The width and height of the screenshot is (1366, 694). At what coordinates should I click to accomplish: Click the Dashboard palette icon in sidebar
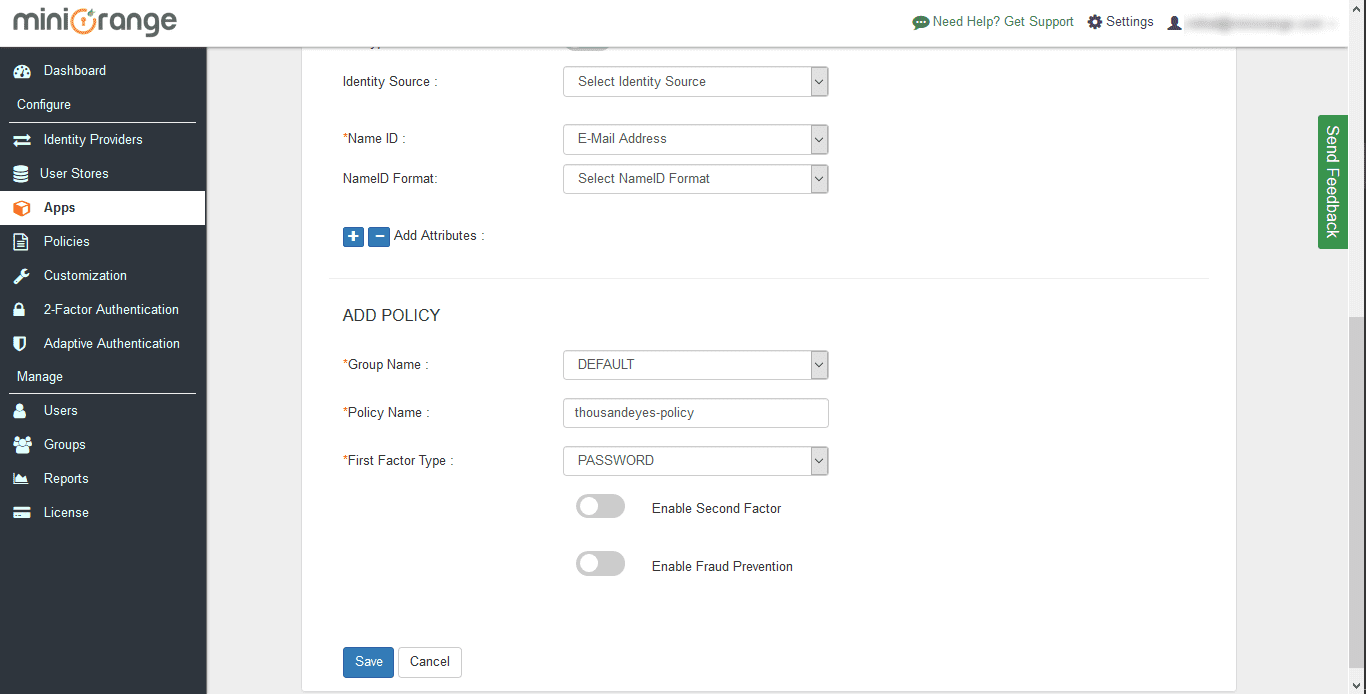(x=22, y=71)
